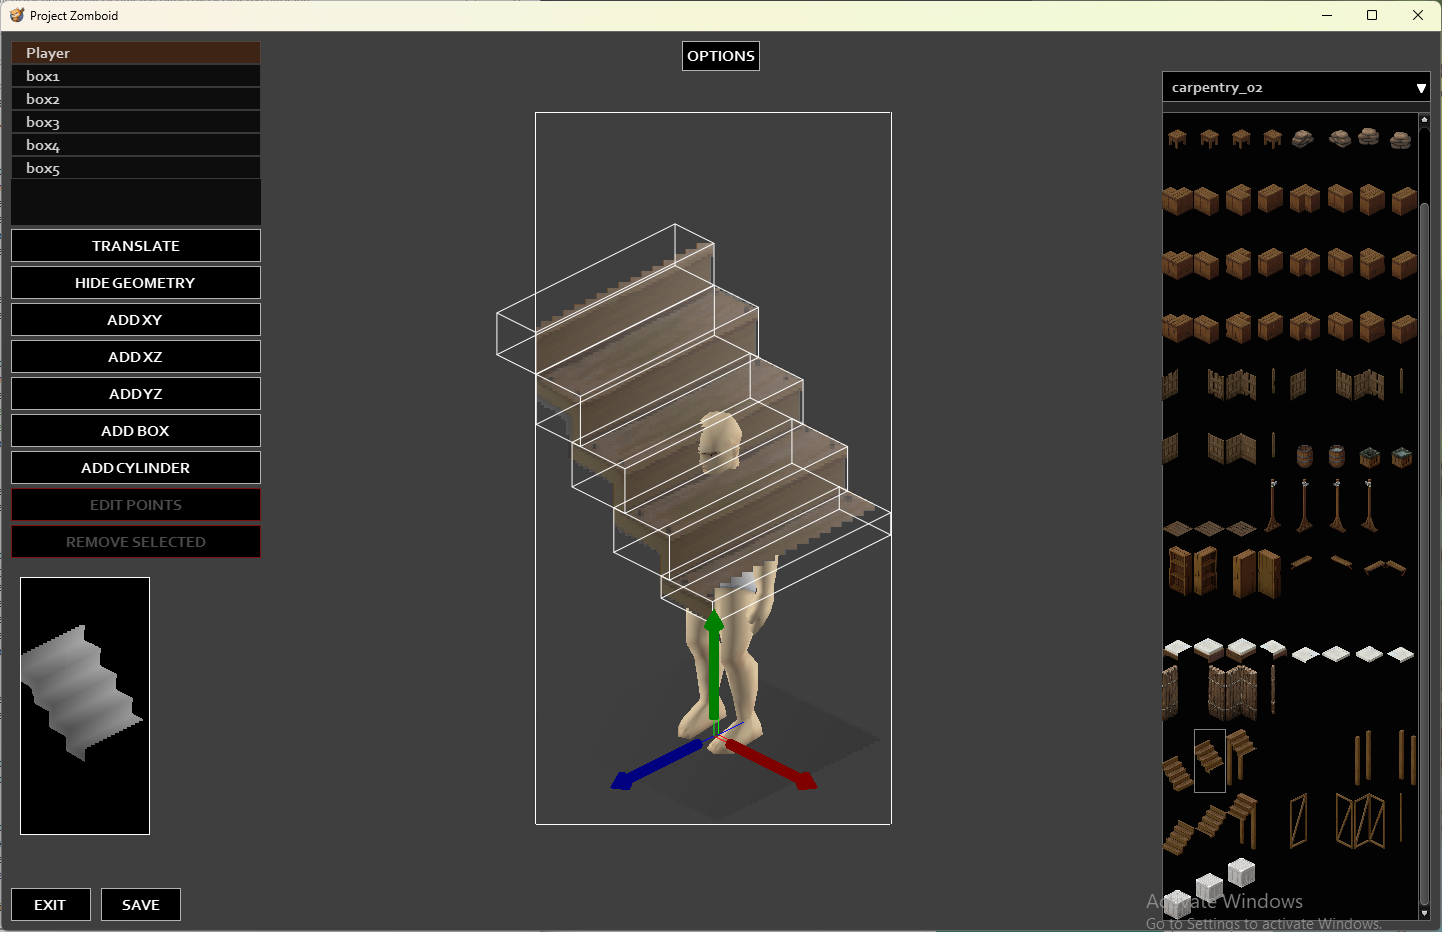Select the first small wooden table tile
Screen dimensions: 1450x938
(x=1177, y=138)
